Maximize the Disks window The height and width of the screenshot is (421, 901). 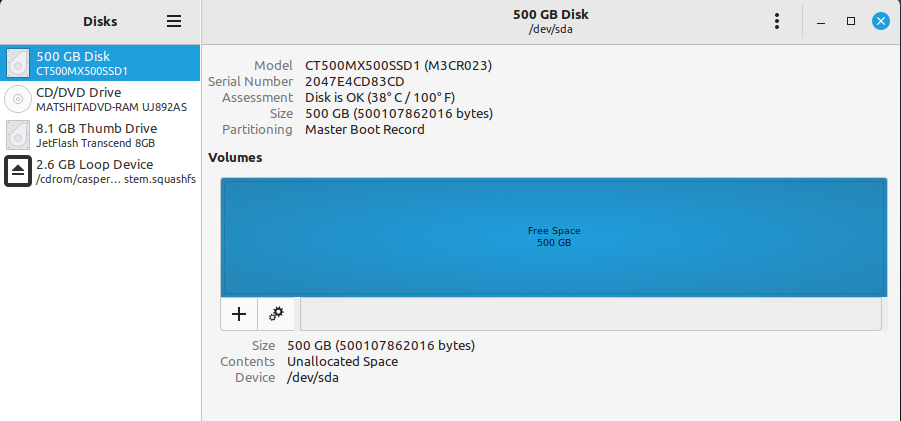pyautogui.click(x=851, y=21)
